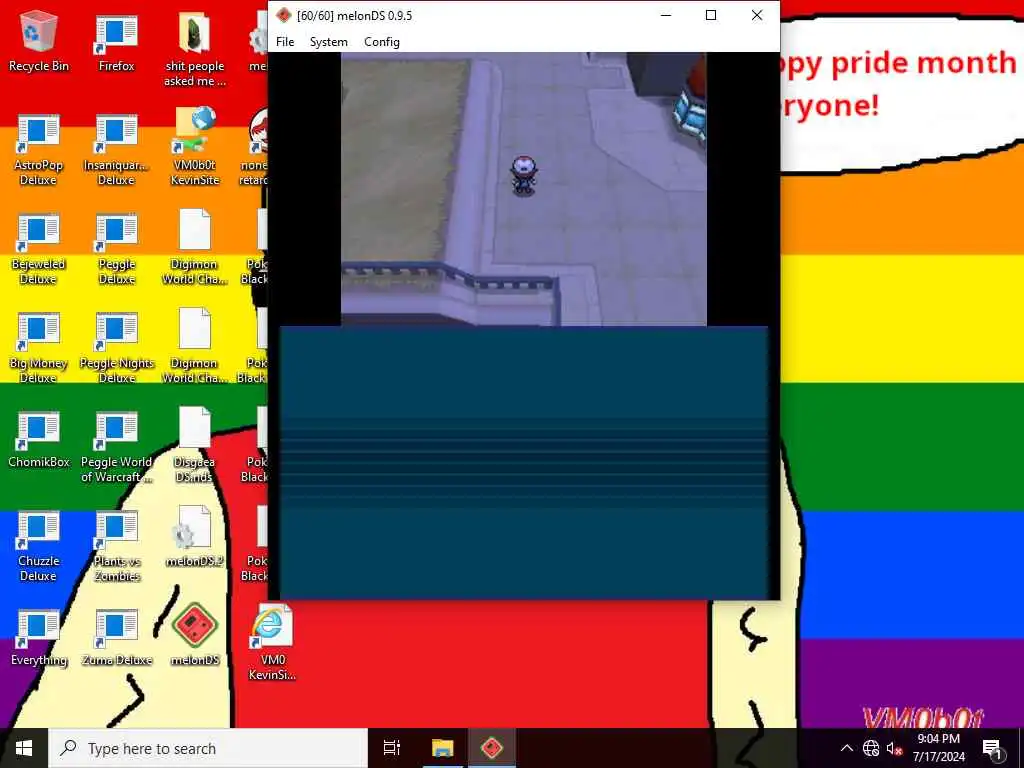Select the VM0 KevinSi... Internet Explorer shortcut

(272, 643)
